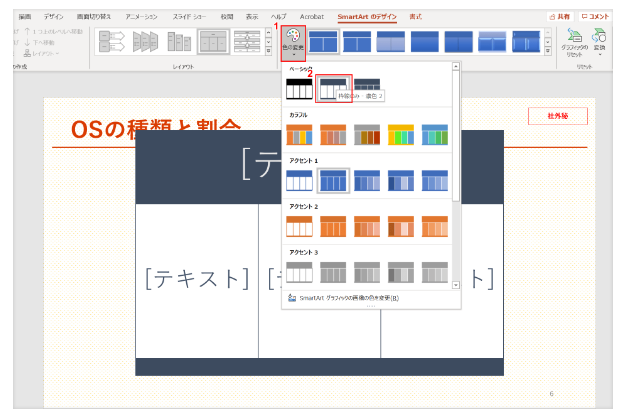Image resolution: width=629 pixels, height=420 pixels.
Task: Open the SmartArt のデザイン ribbon tab
Action: pos(365,17)
